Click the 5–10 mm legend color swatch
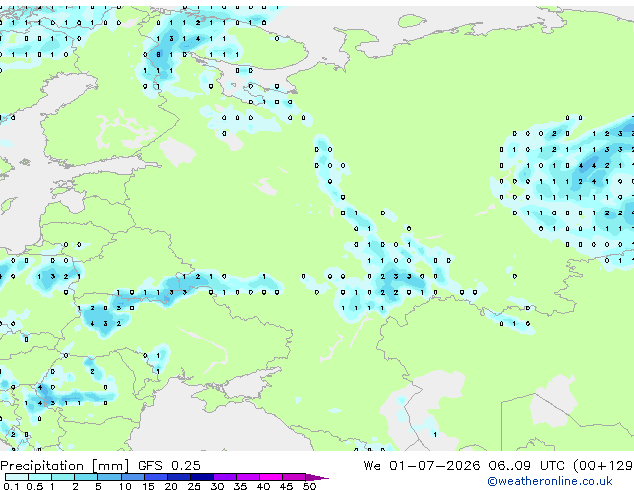Viewport: 634px width, 490px height. click(x=109, y=477)
